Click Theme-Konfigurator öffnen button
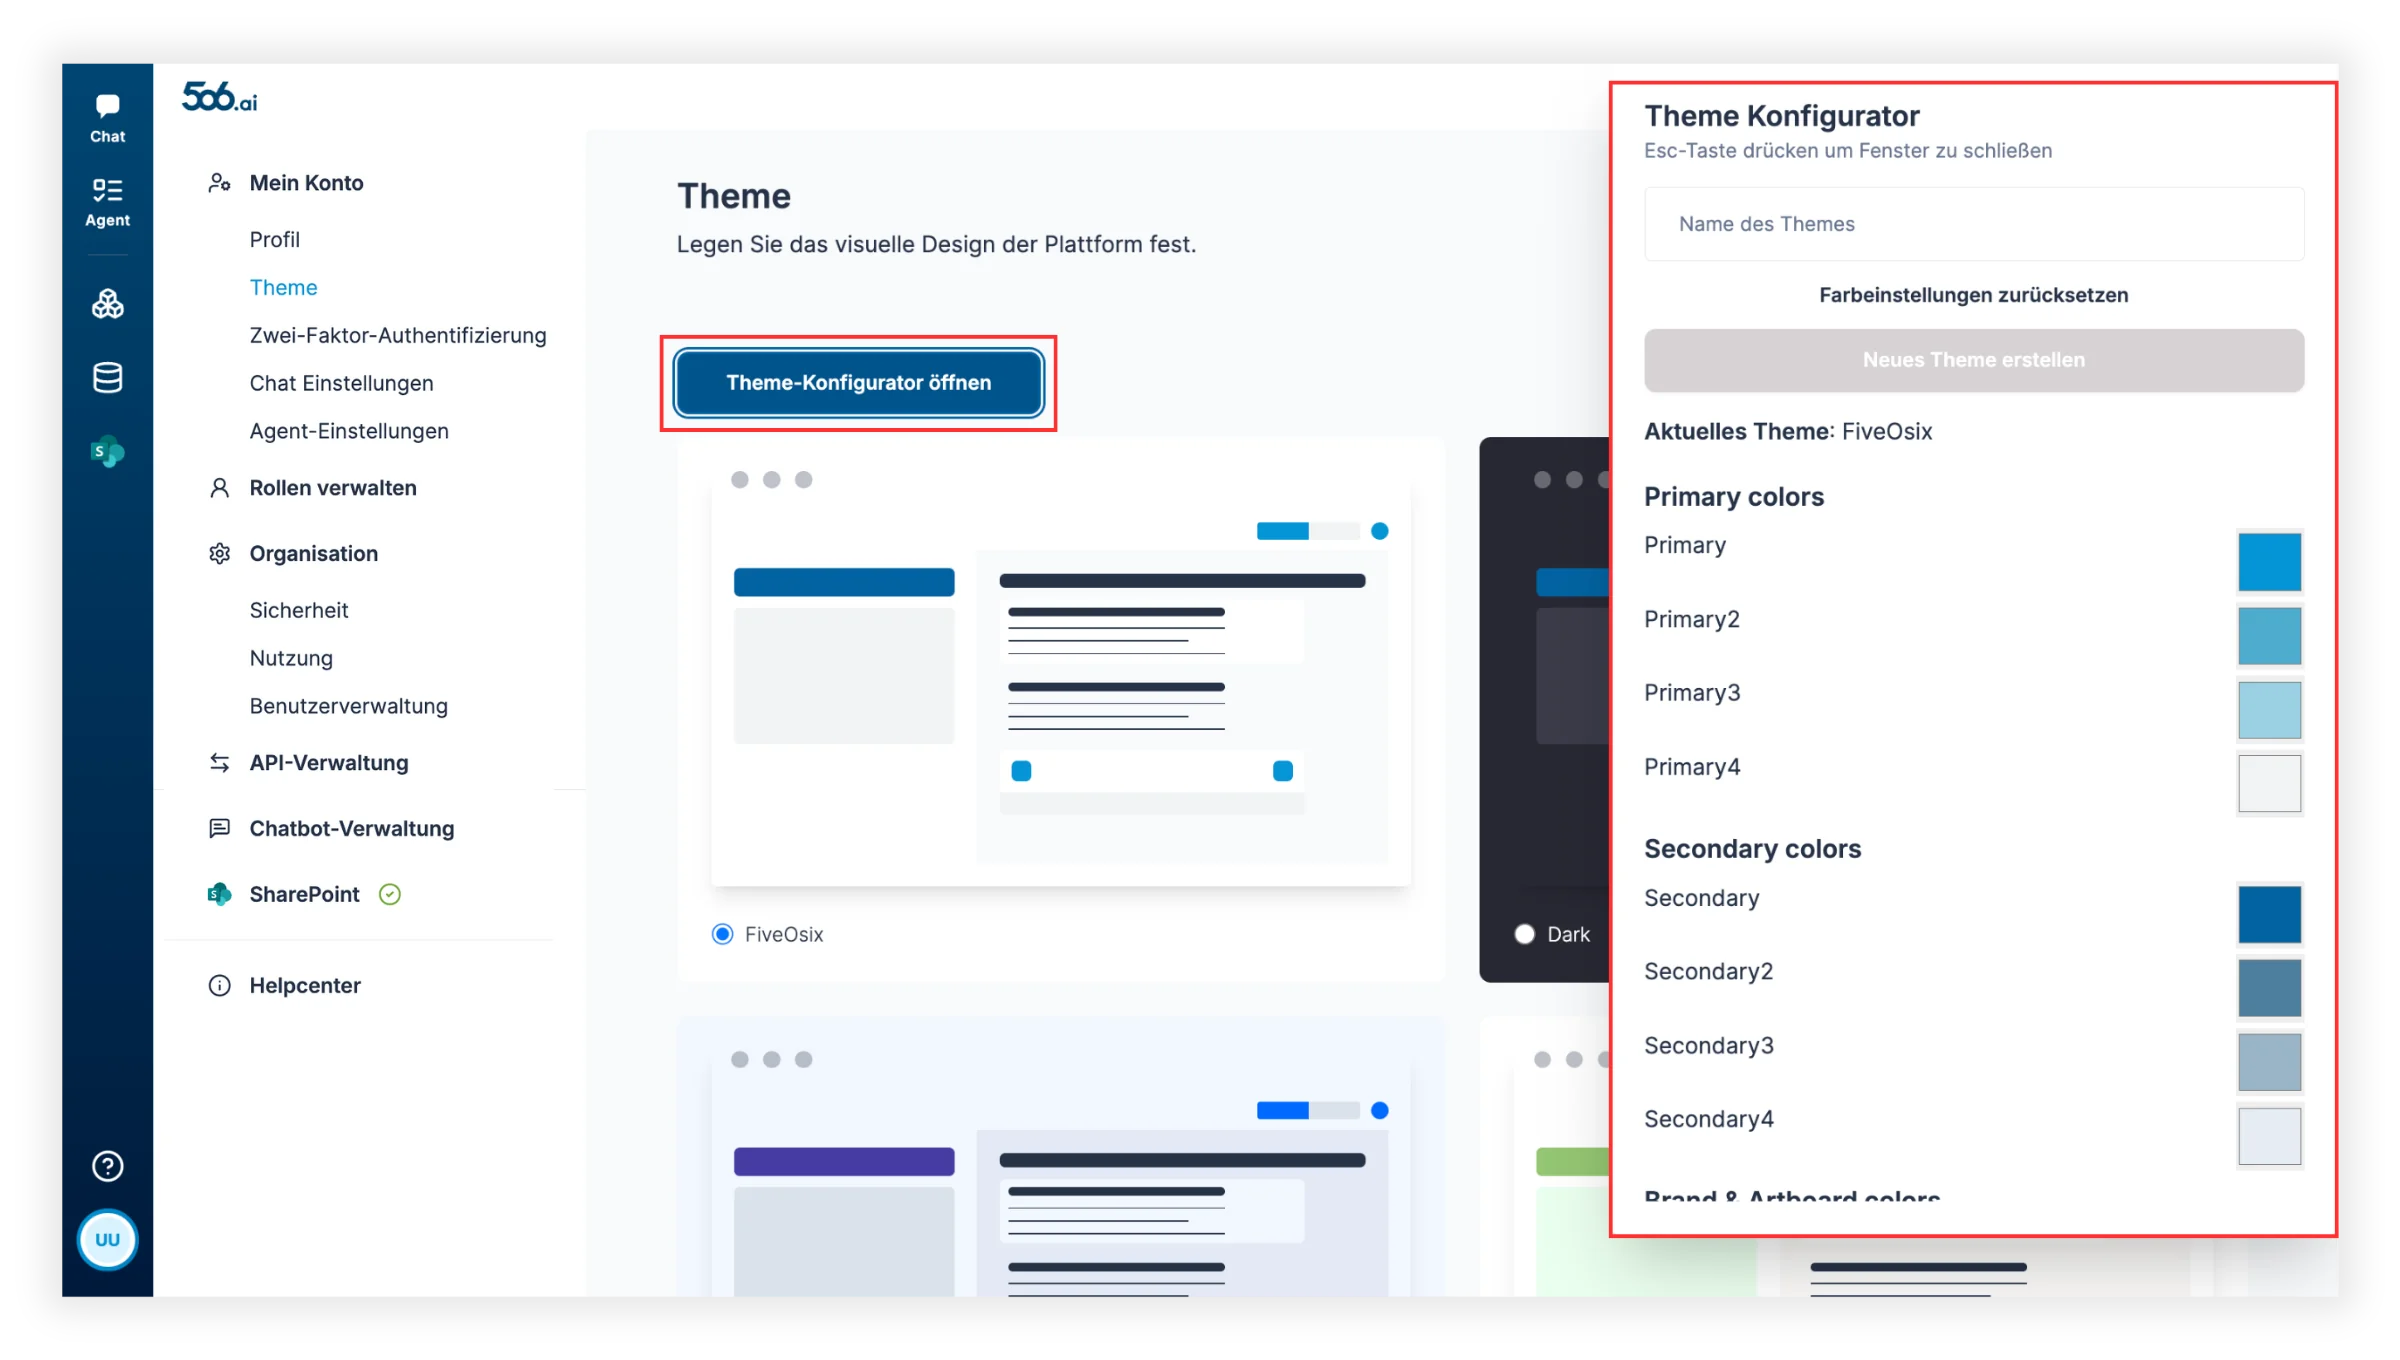The height and width of the screenshot is (1360, 2400). [x=858, y=383]
